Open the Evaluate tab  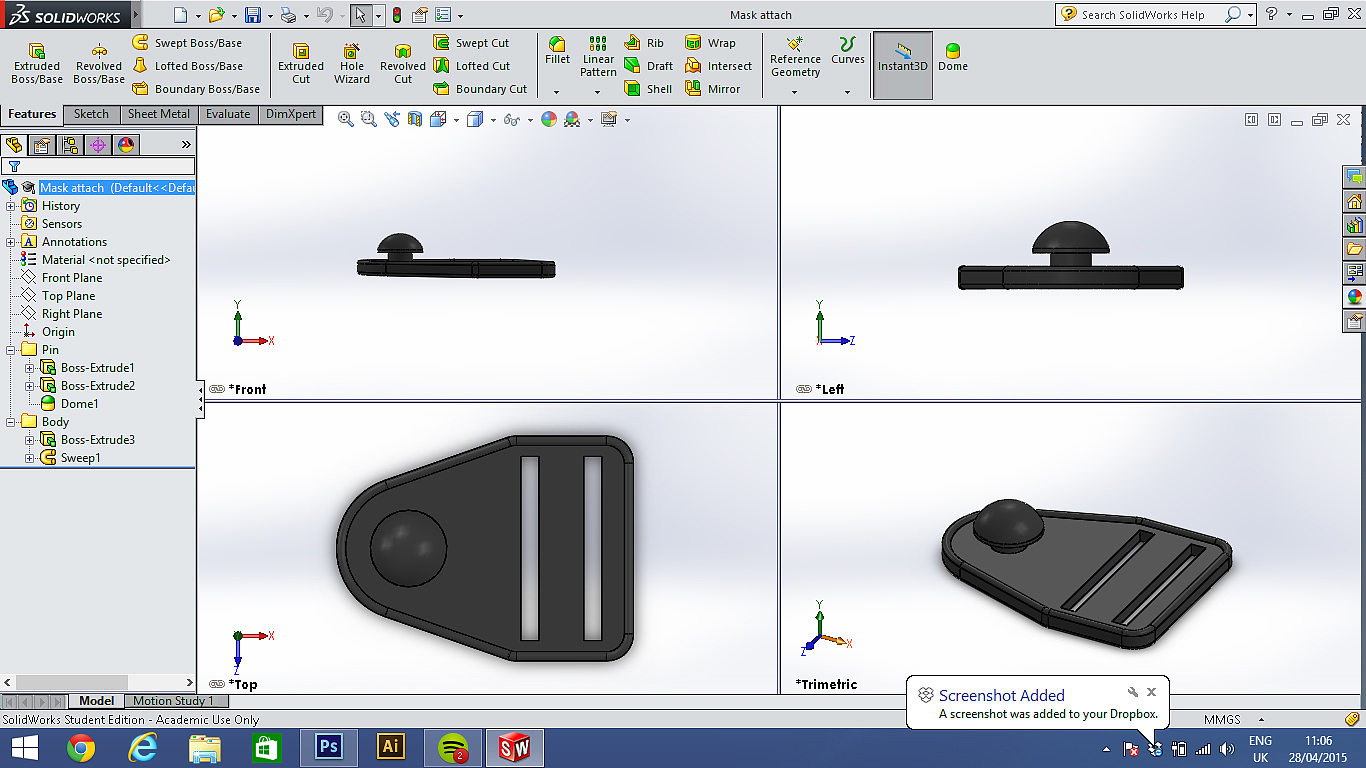[x=228, y=114]
